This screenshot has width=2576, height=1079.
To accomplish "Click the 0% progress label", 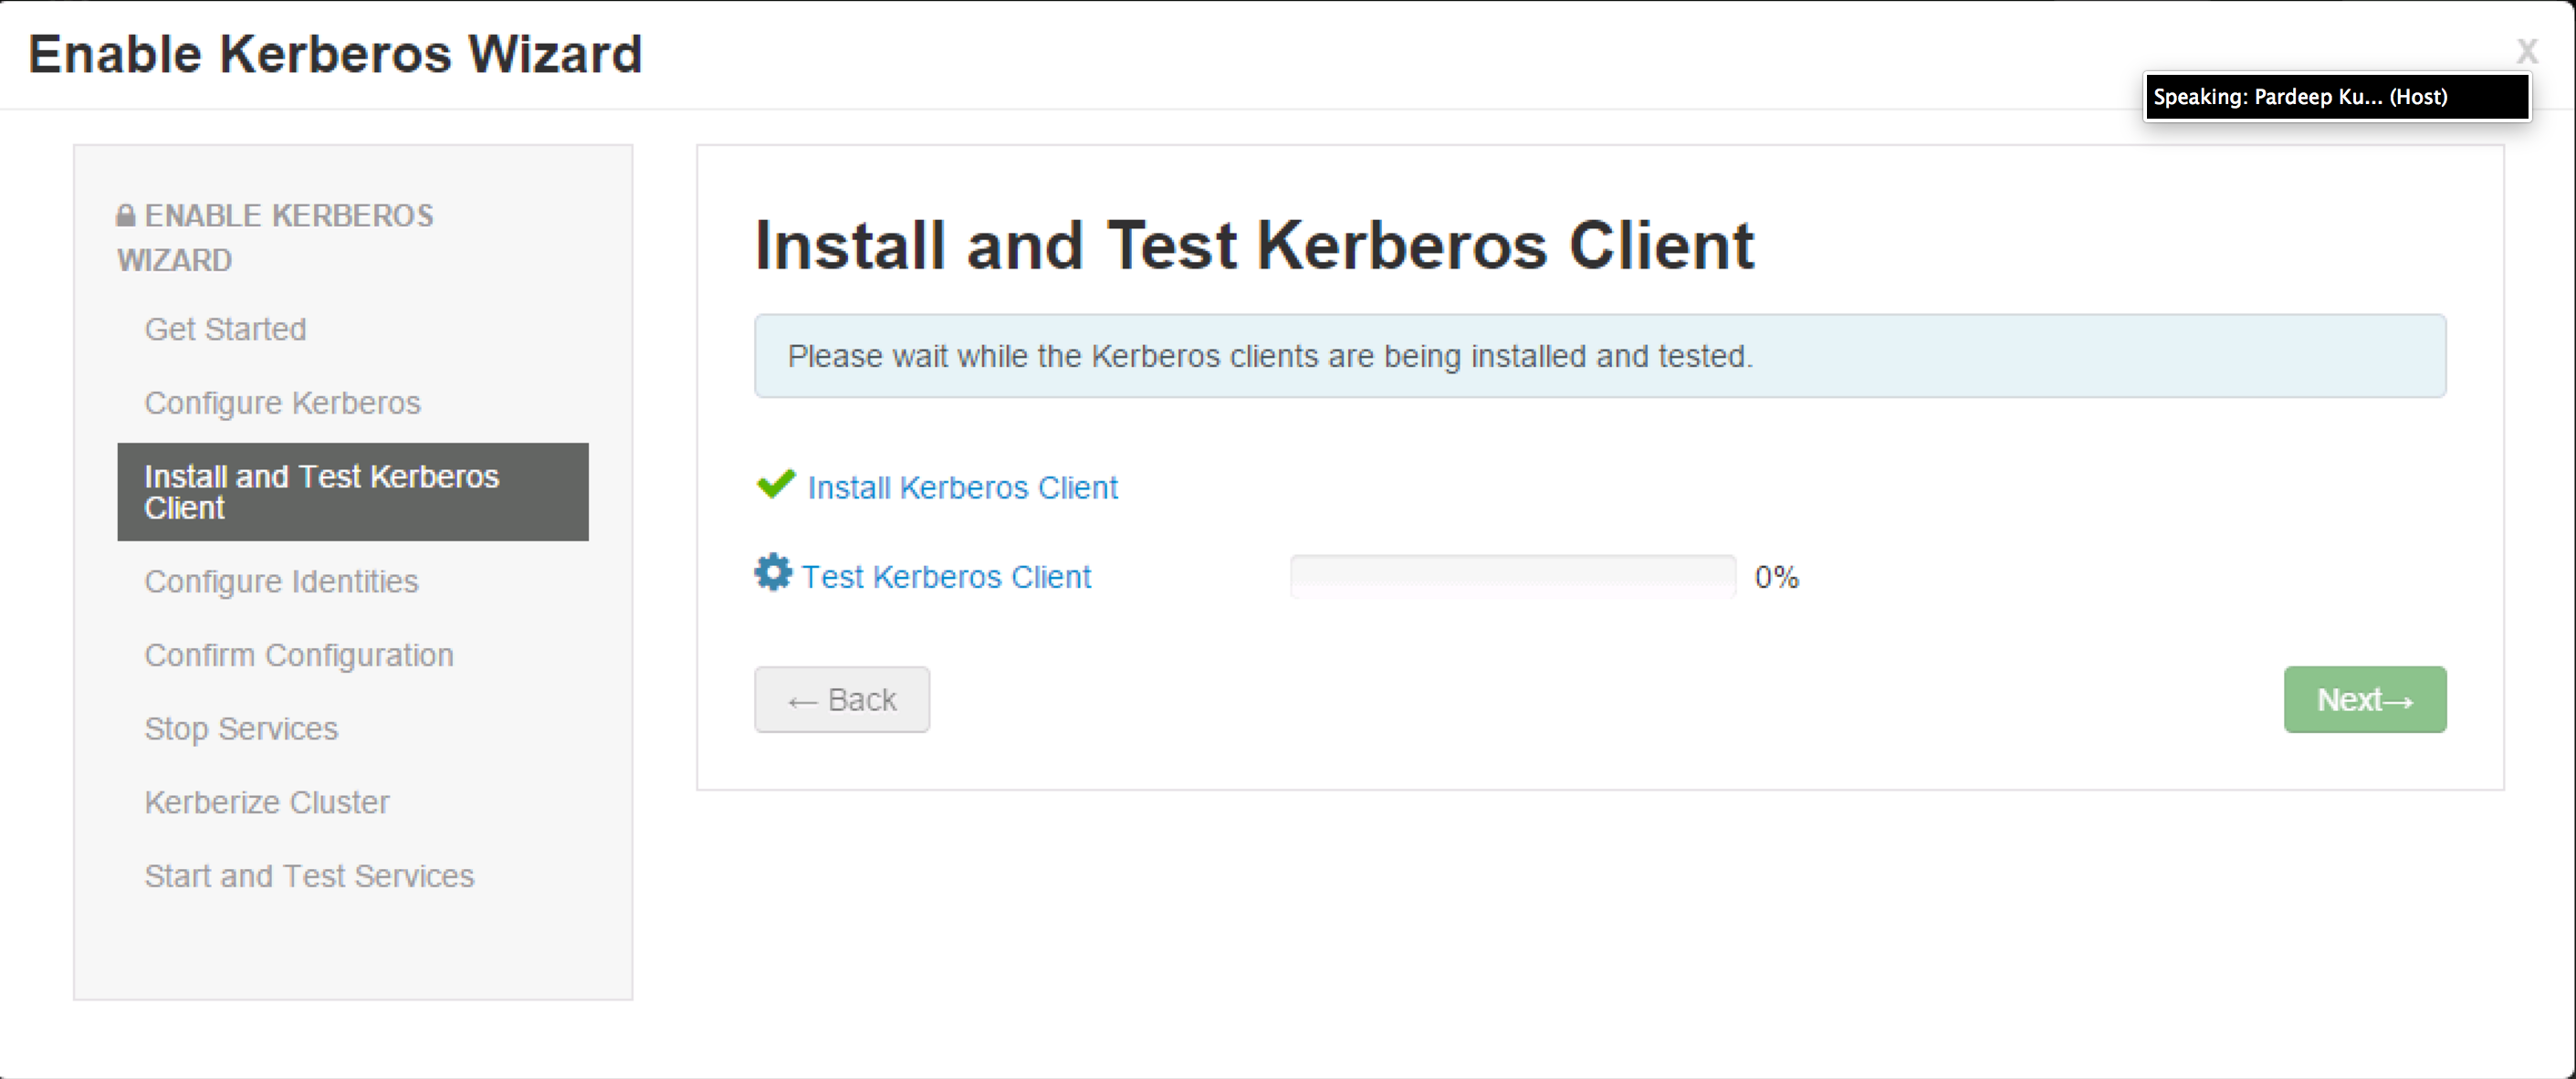I will [x=1776, y=576].
